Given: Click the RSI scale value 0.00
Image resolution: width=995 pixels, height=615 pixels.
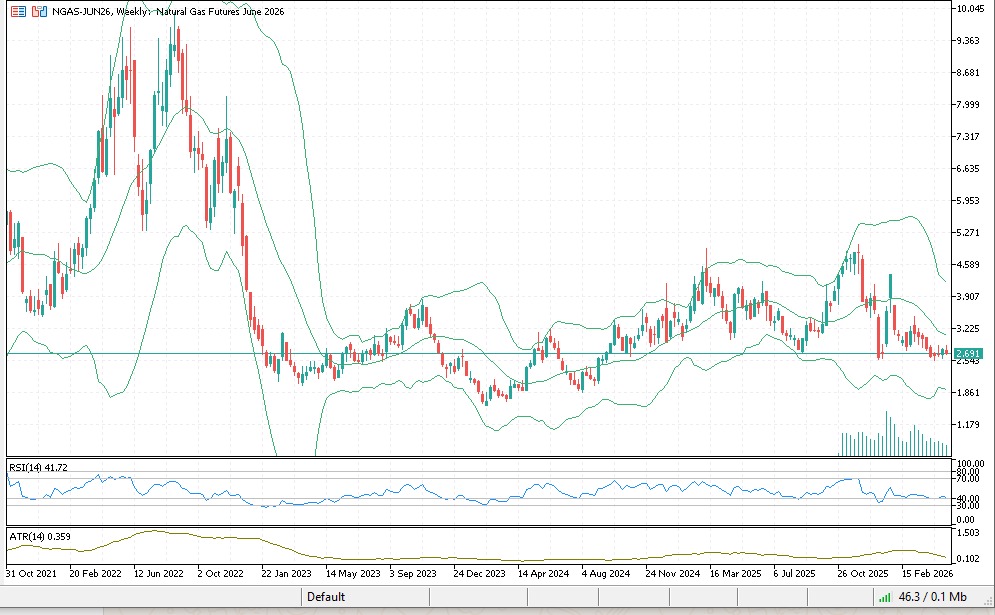Looking at the screenshot, I should click(966, 520).
